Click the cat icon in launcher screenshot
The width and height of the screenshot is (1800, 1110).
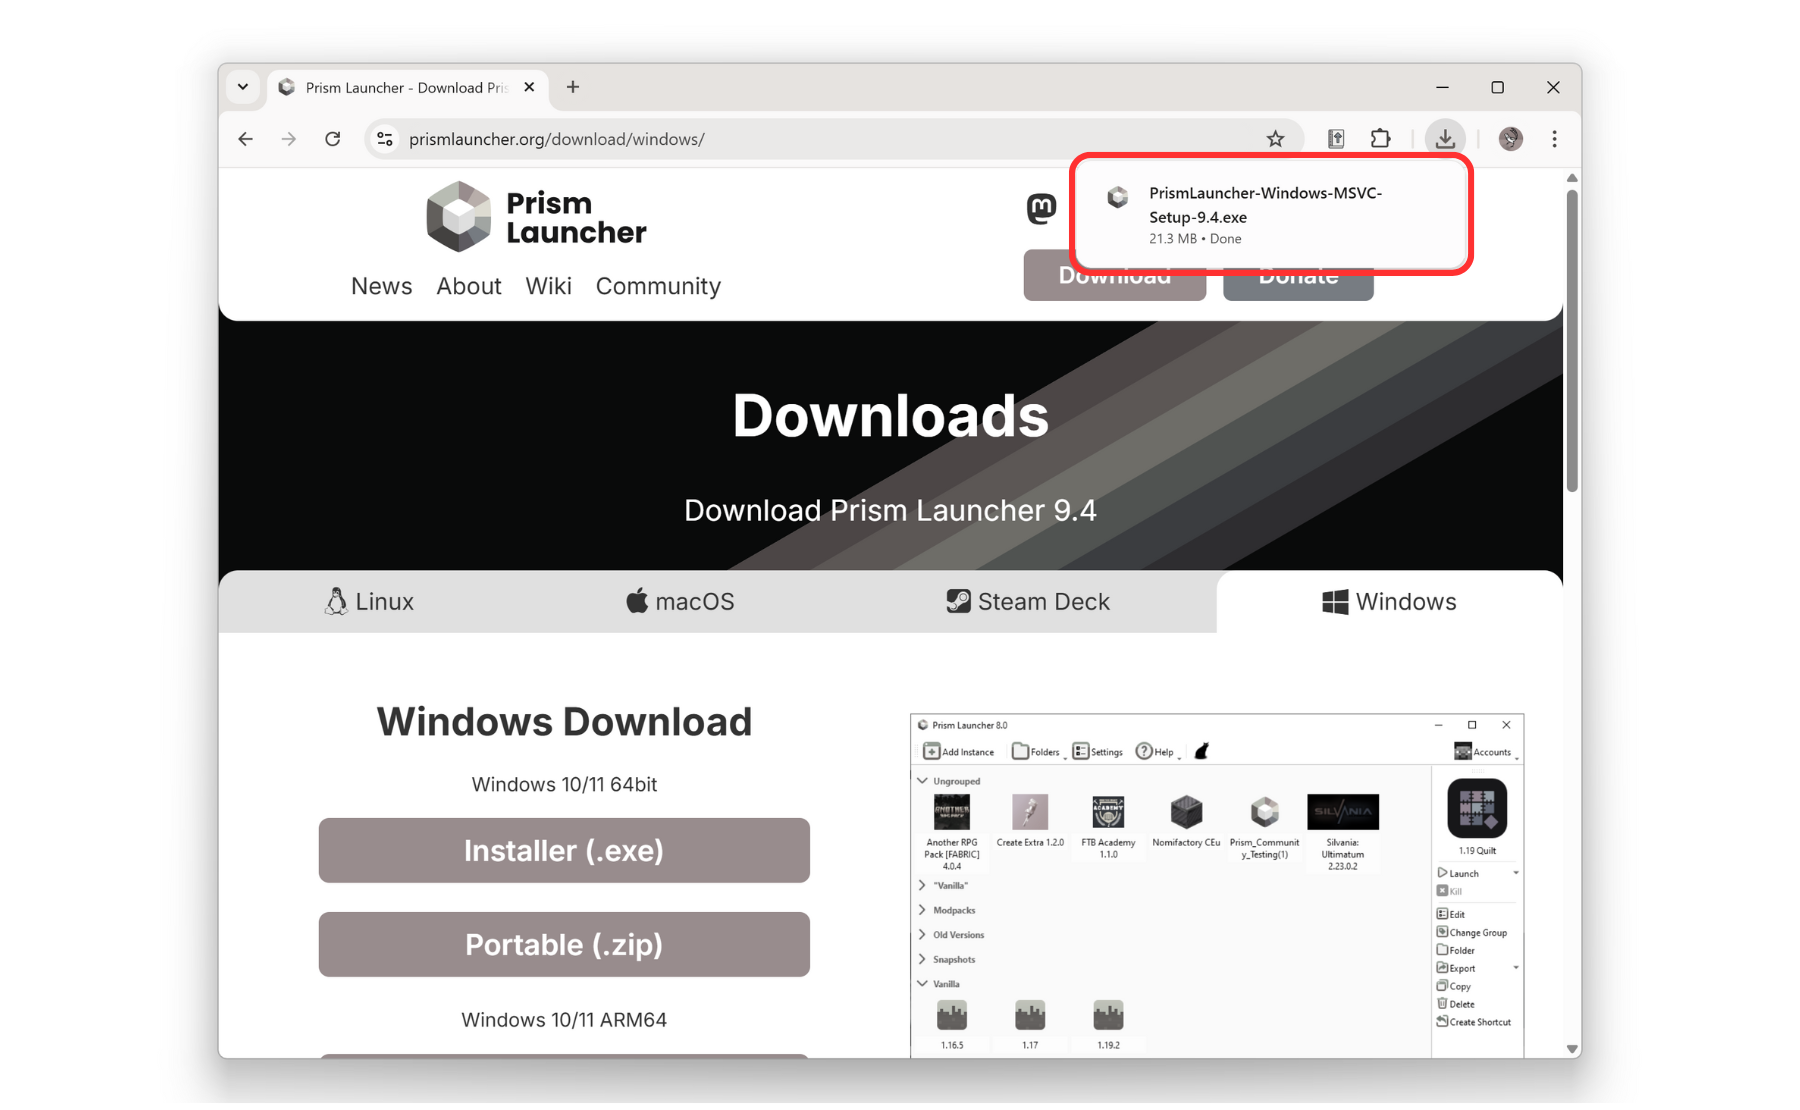(1202, 751)
